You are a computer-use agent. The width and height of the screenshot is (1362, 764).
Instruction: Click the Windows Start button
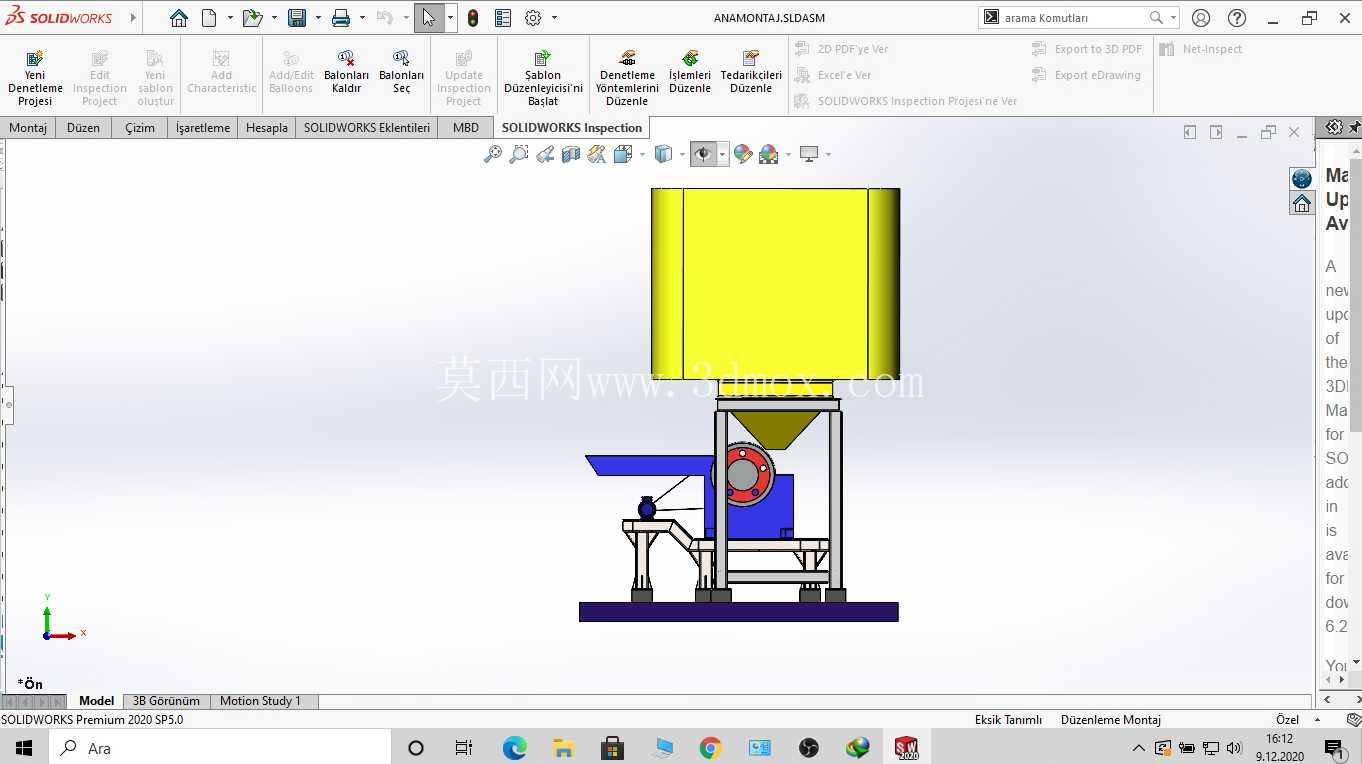24,748
